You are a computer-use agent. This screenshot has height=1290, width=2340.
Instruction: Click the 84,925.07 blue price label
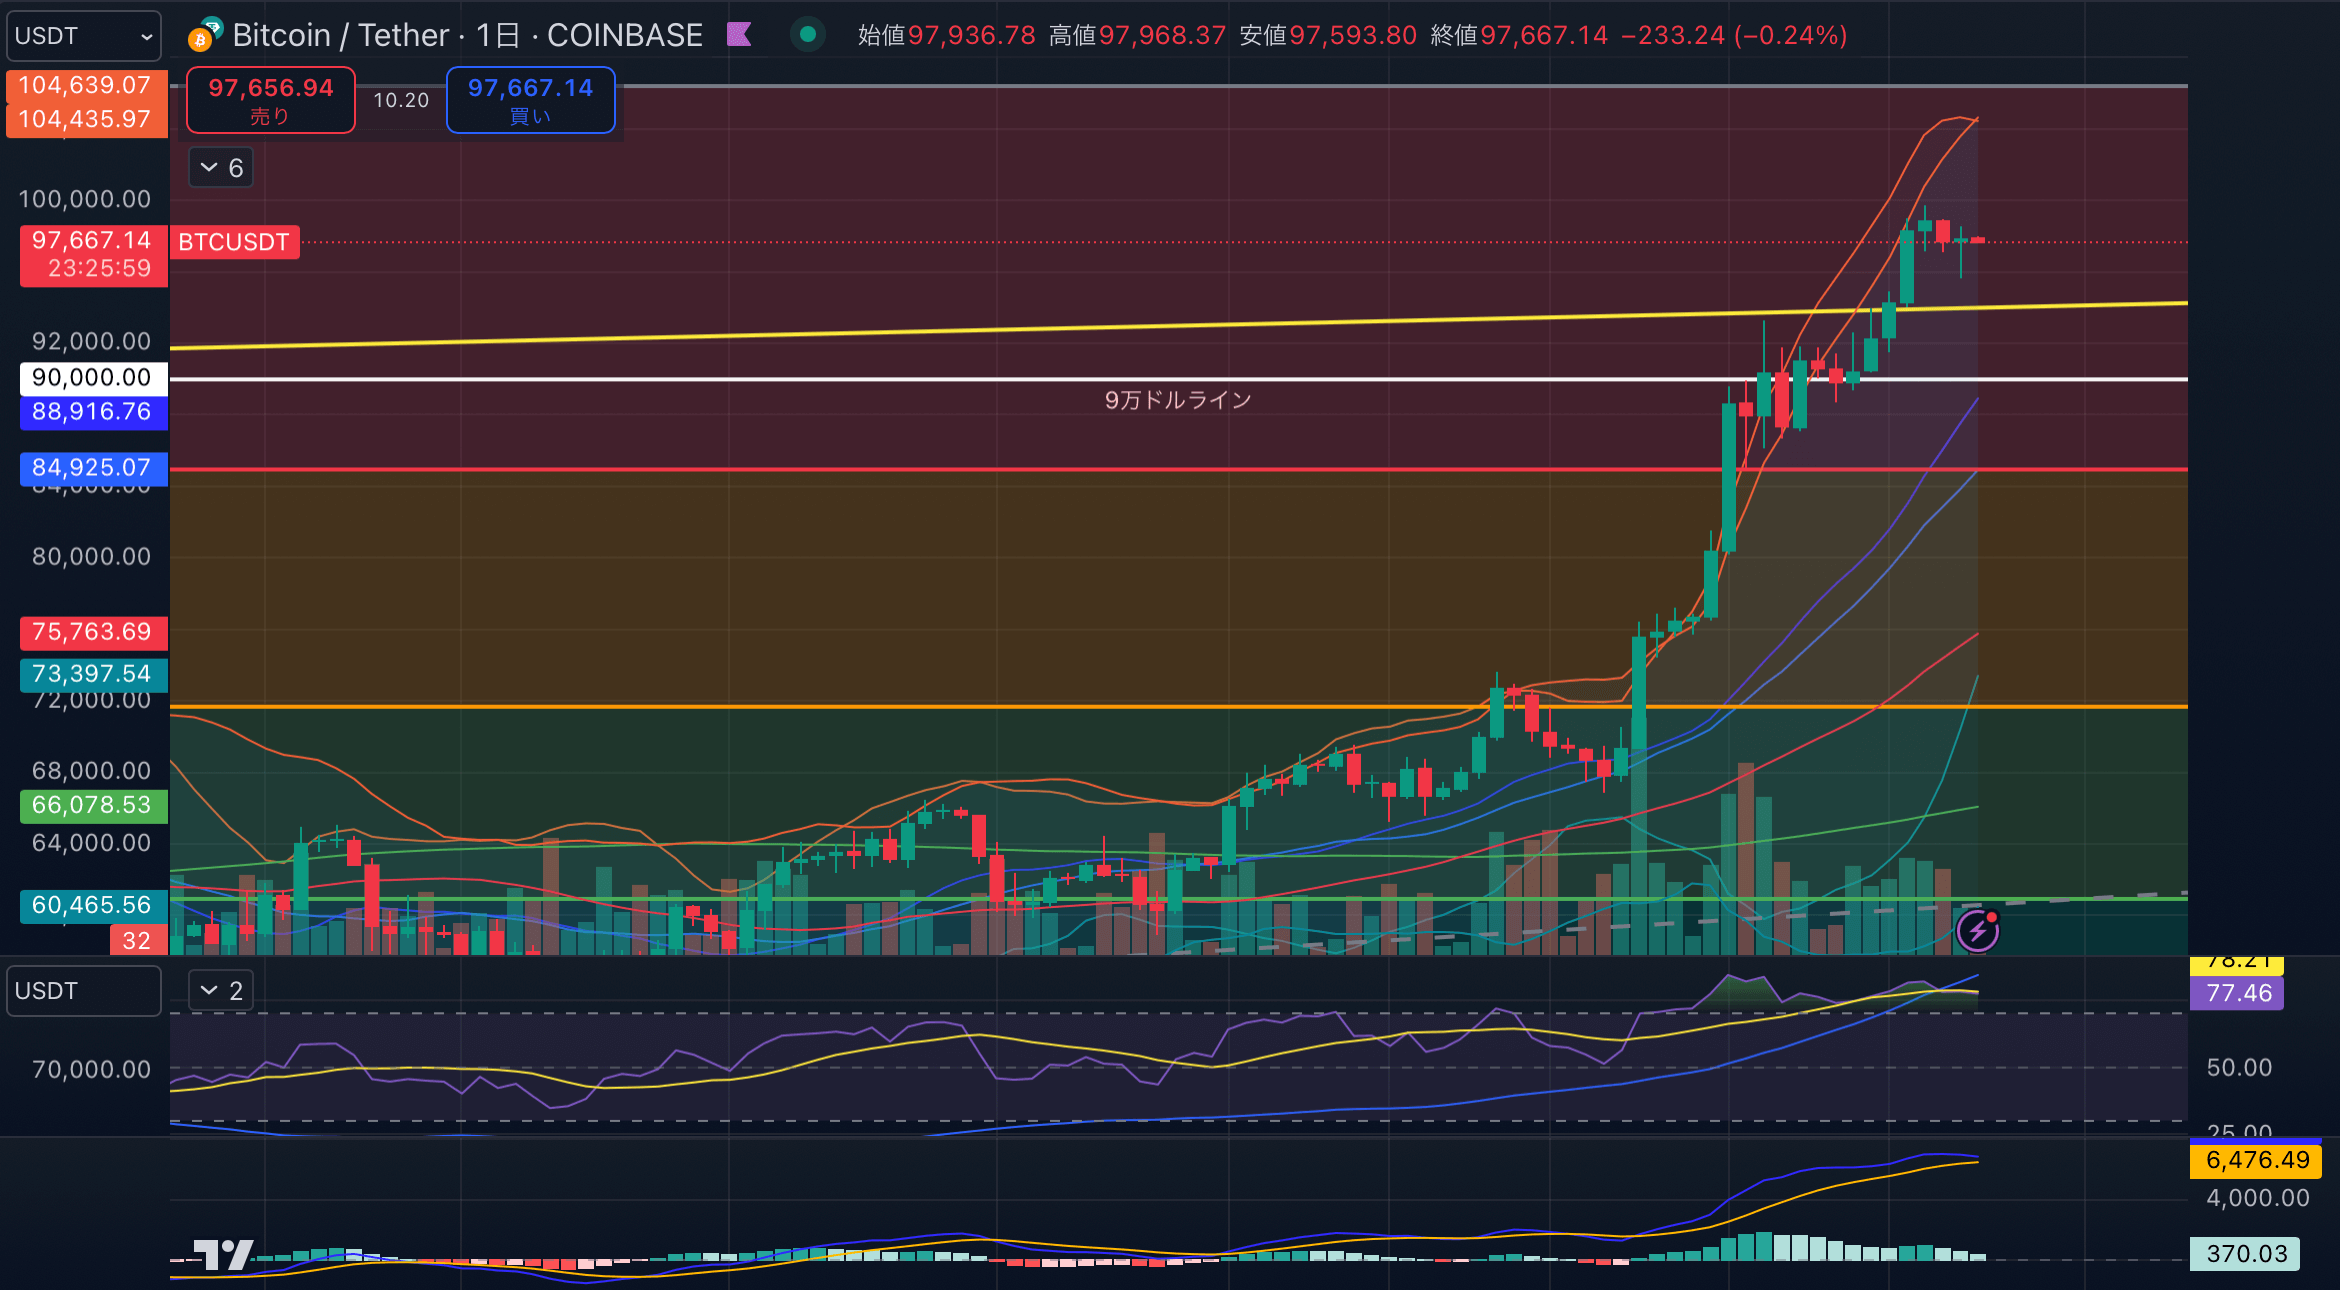tap(92, 467)
